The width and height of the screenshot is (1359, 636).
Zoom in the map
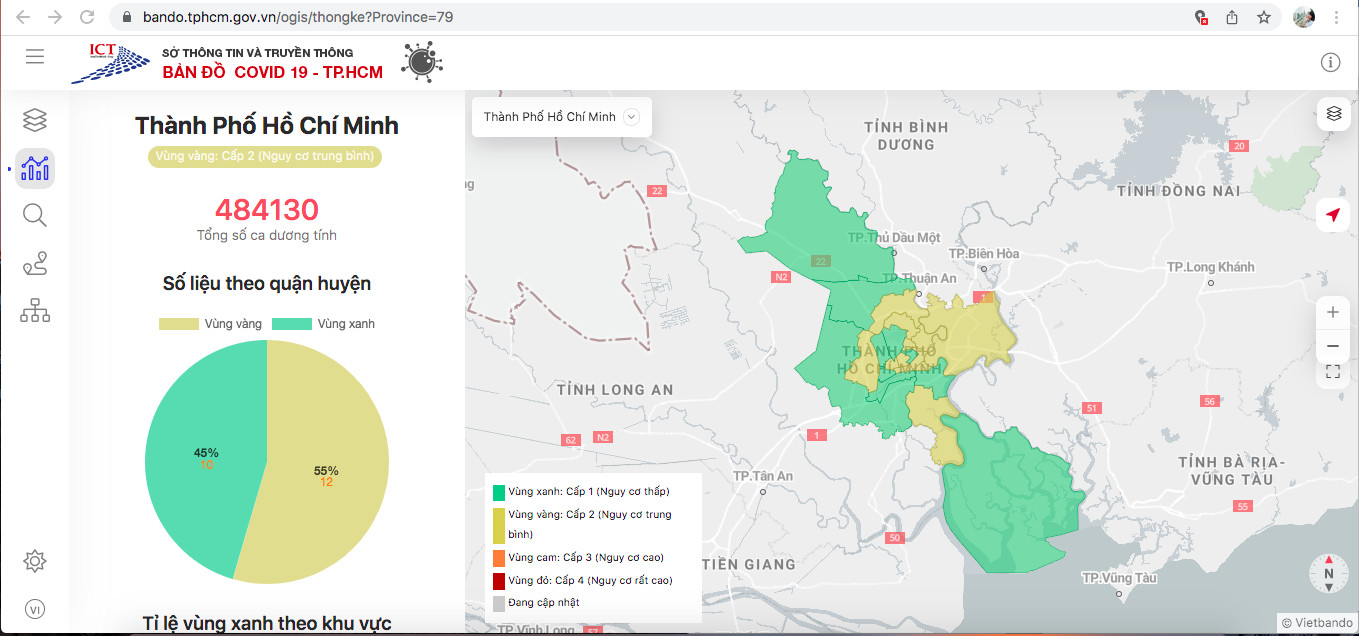point(1333,312)
